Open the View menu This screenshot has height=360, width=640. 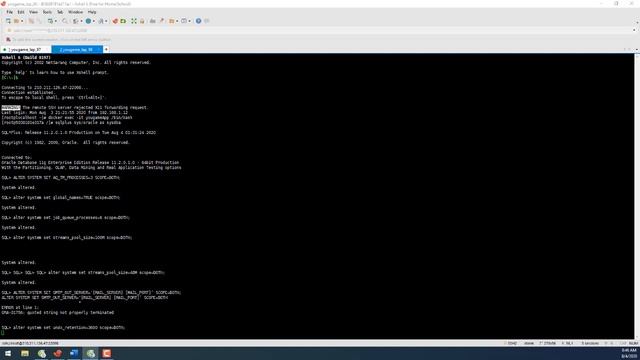[33, 12]
